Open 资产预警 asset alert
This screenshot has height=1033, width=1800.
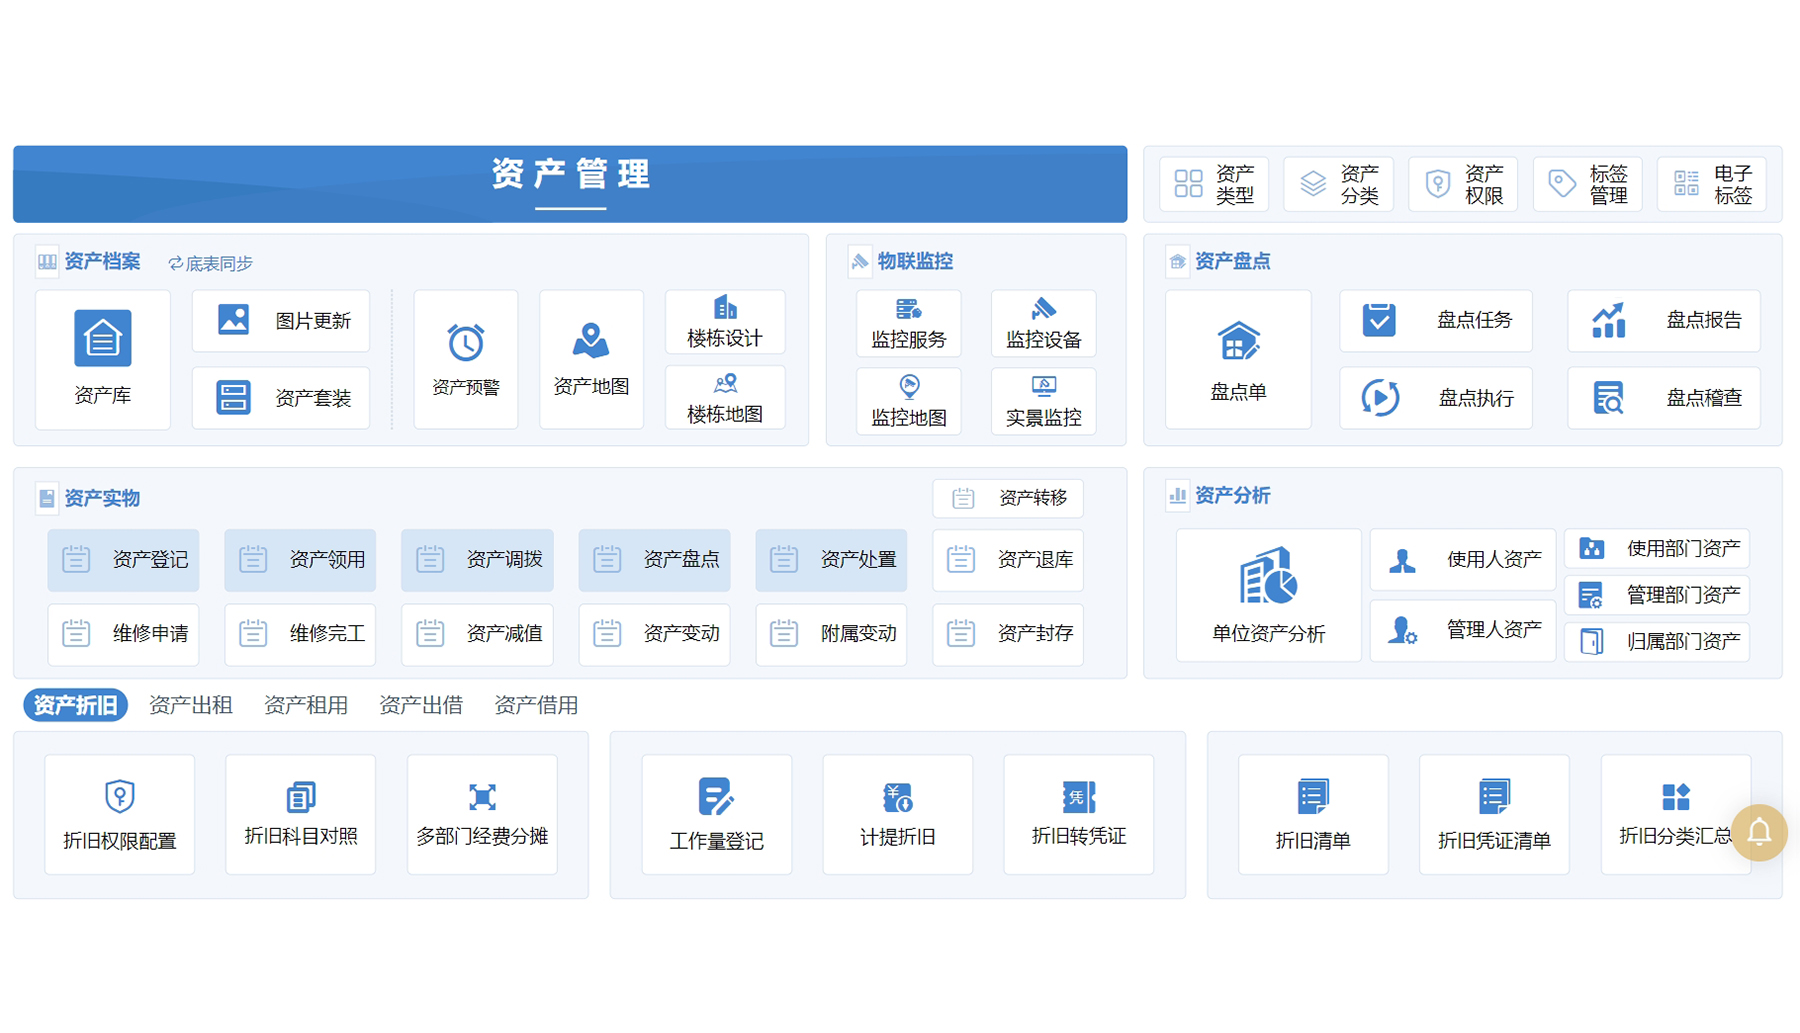pyautogui.click(x=466, y=358)
